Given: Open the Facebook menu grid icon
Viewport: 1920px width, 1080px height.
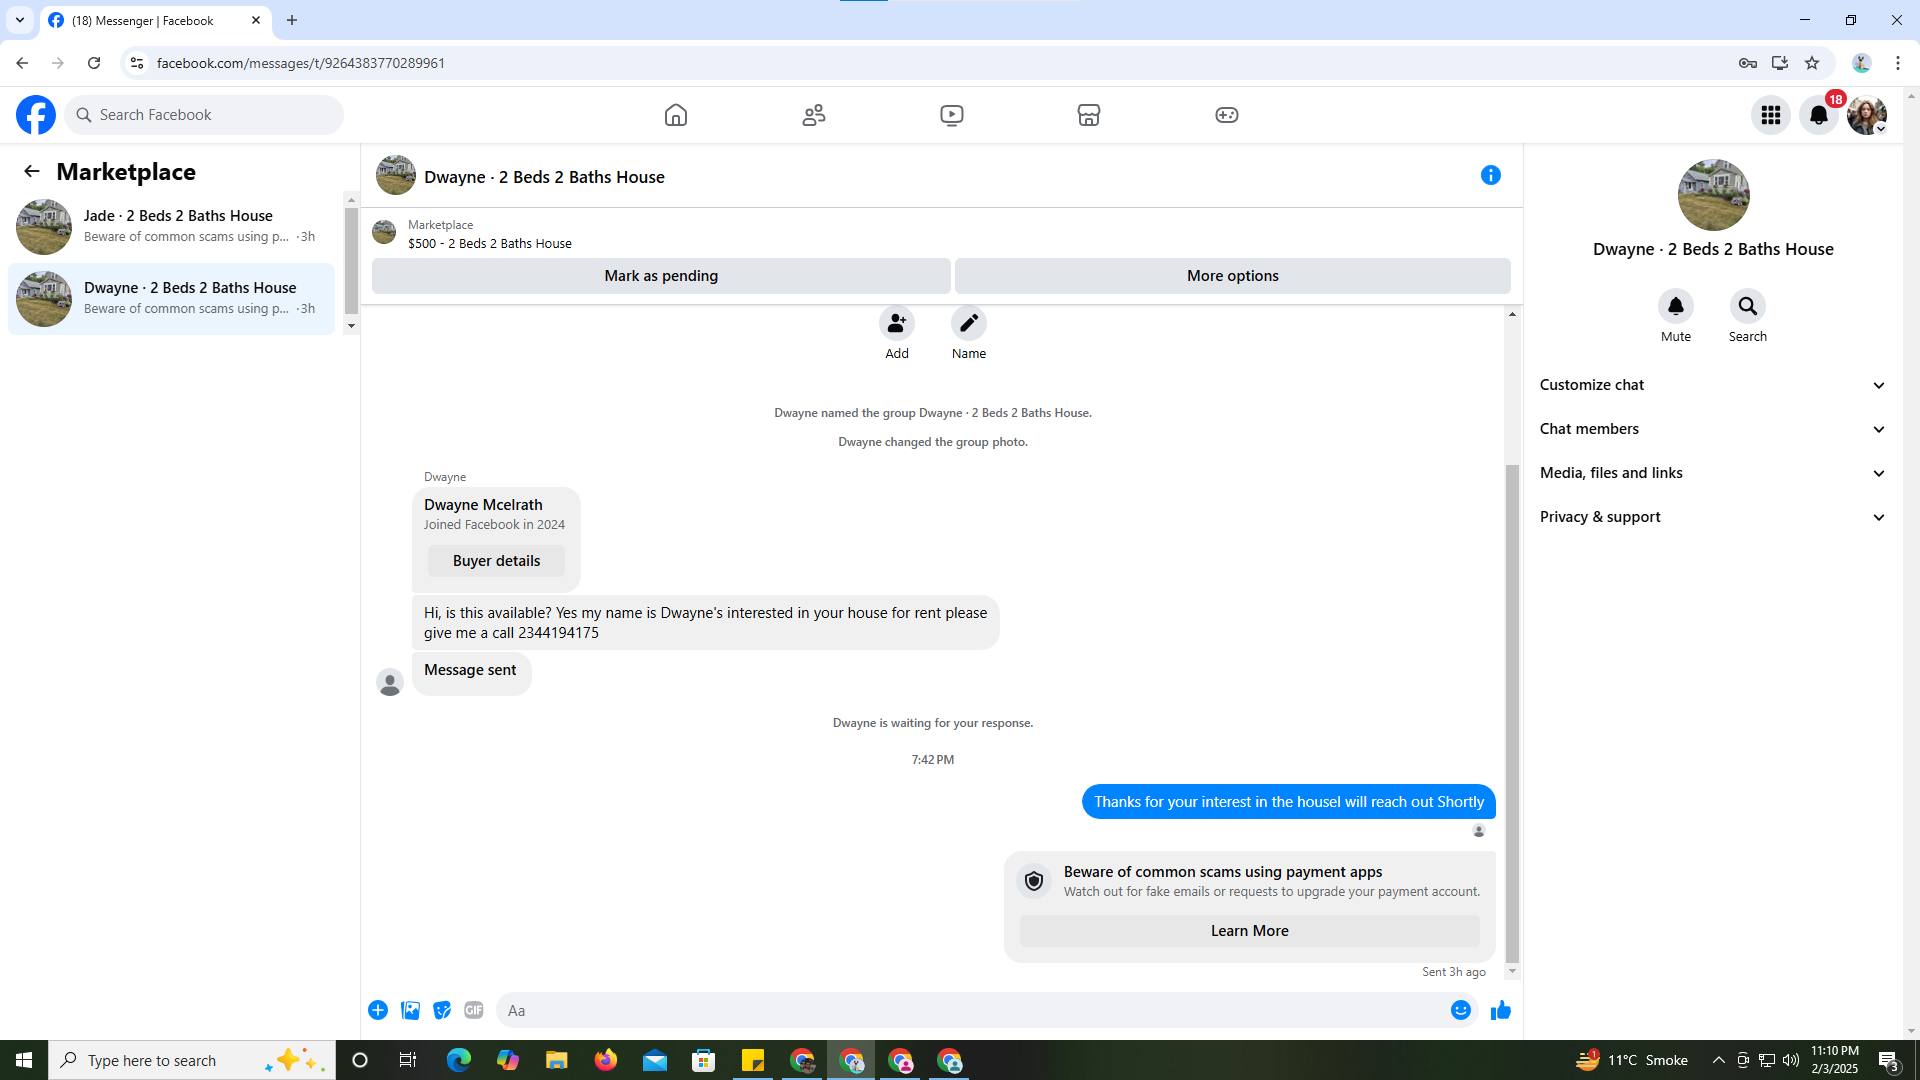Looking at the screenshot, I should (x=1771, y=115).
